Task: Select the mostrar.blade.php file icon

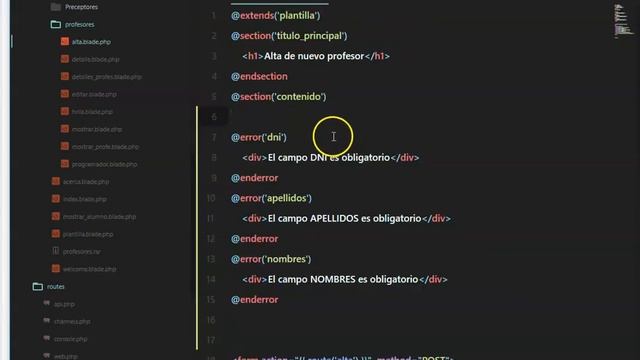Action: (64, 129)
